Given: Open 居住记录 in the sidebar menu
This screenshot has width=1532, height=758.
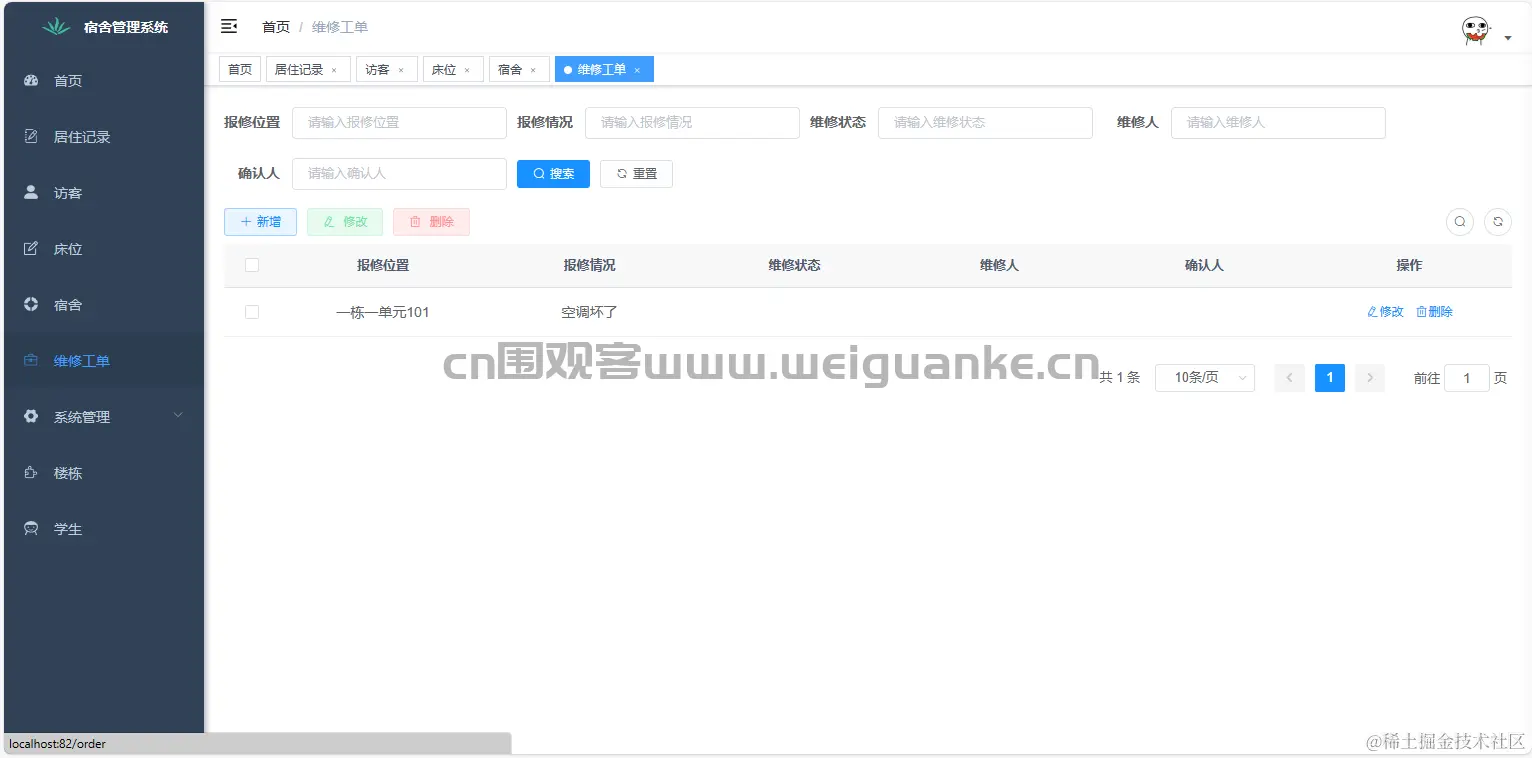Looking at the screenshot, I should tap(104, 137).
